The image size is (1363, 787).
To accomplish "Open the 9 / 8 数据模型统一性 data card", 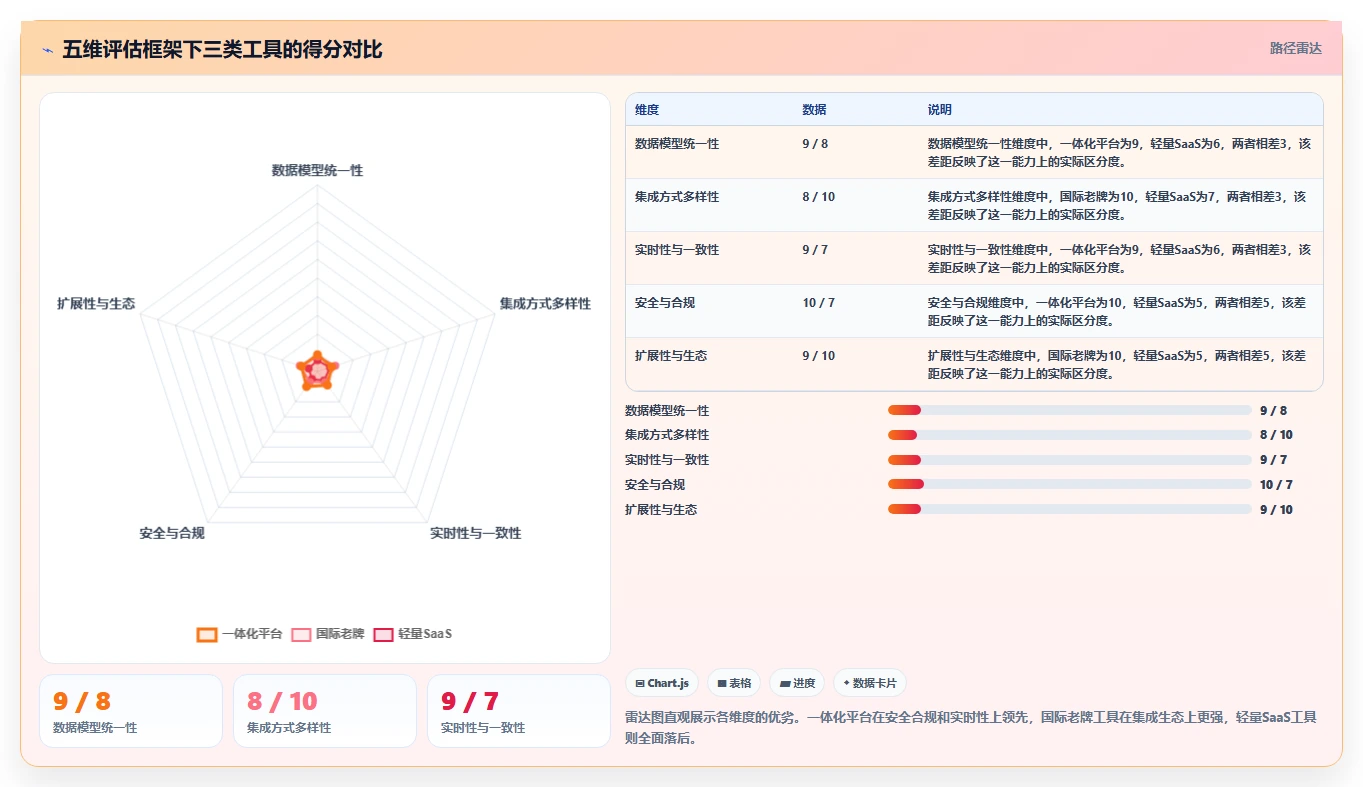I will 131,711.
